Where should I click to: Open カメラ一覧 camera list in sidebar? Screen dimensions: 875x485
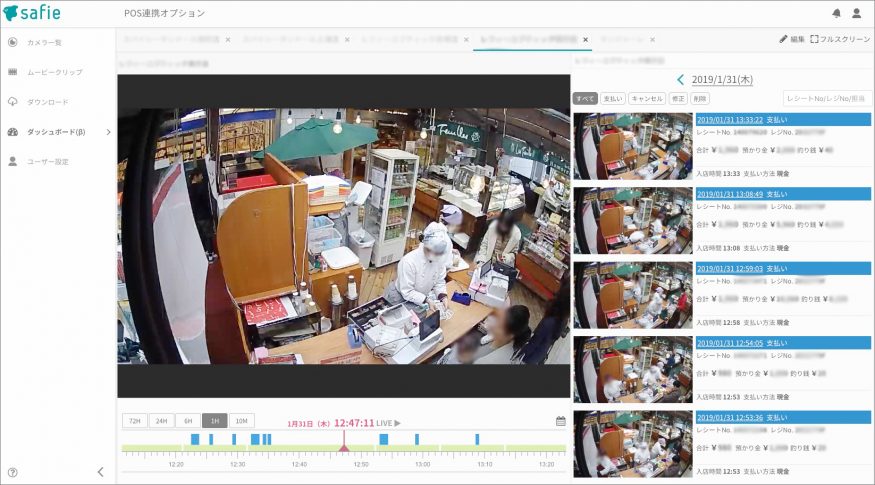(44, 42)
